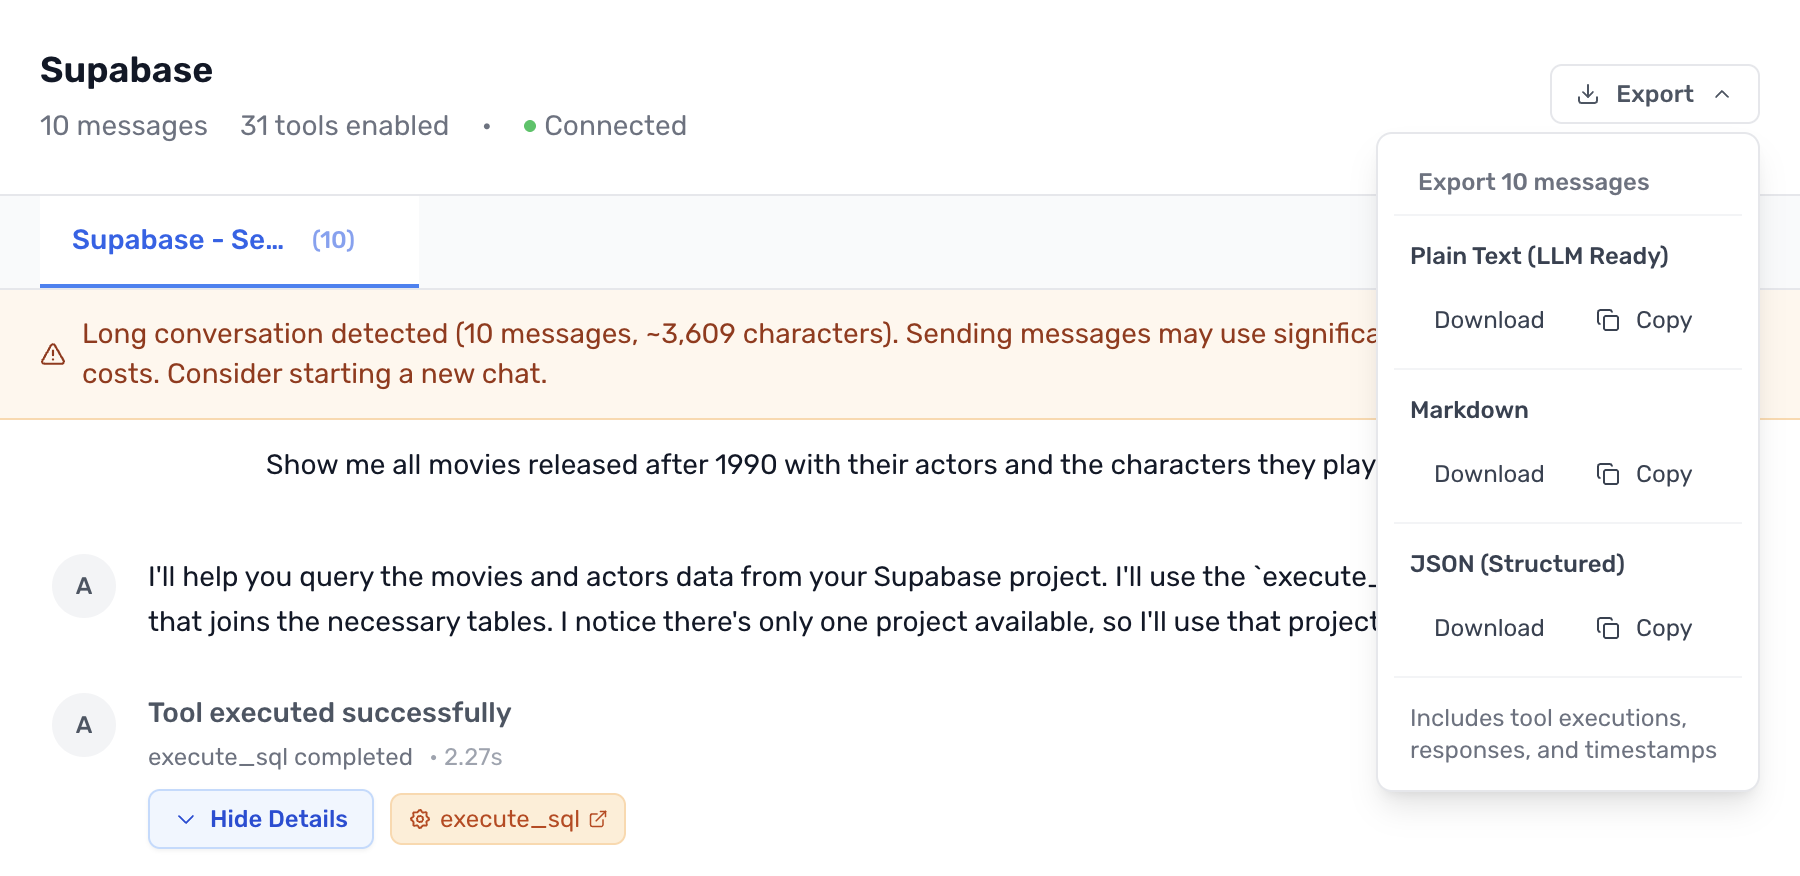The height and width of the screenshot is (876, 1800).
Task: Open the Supabase conversation tab
Action: click(178, 240)
